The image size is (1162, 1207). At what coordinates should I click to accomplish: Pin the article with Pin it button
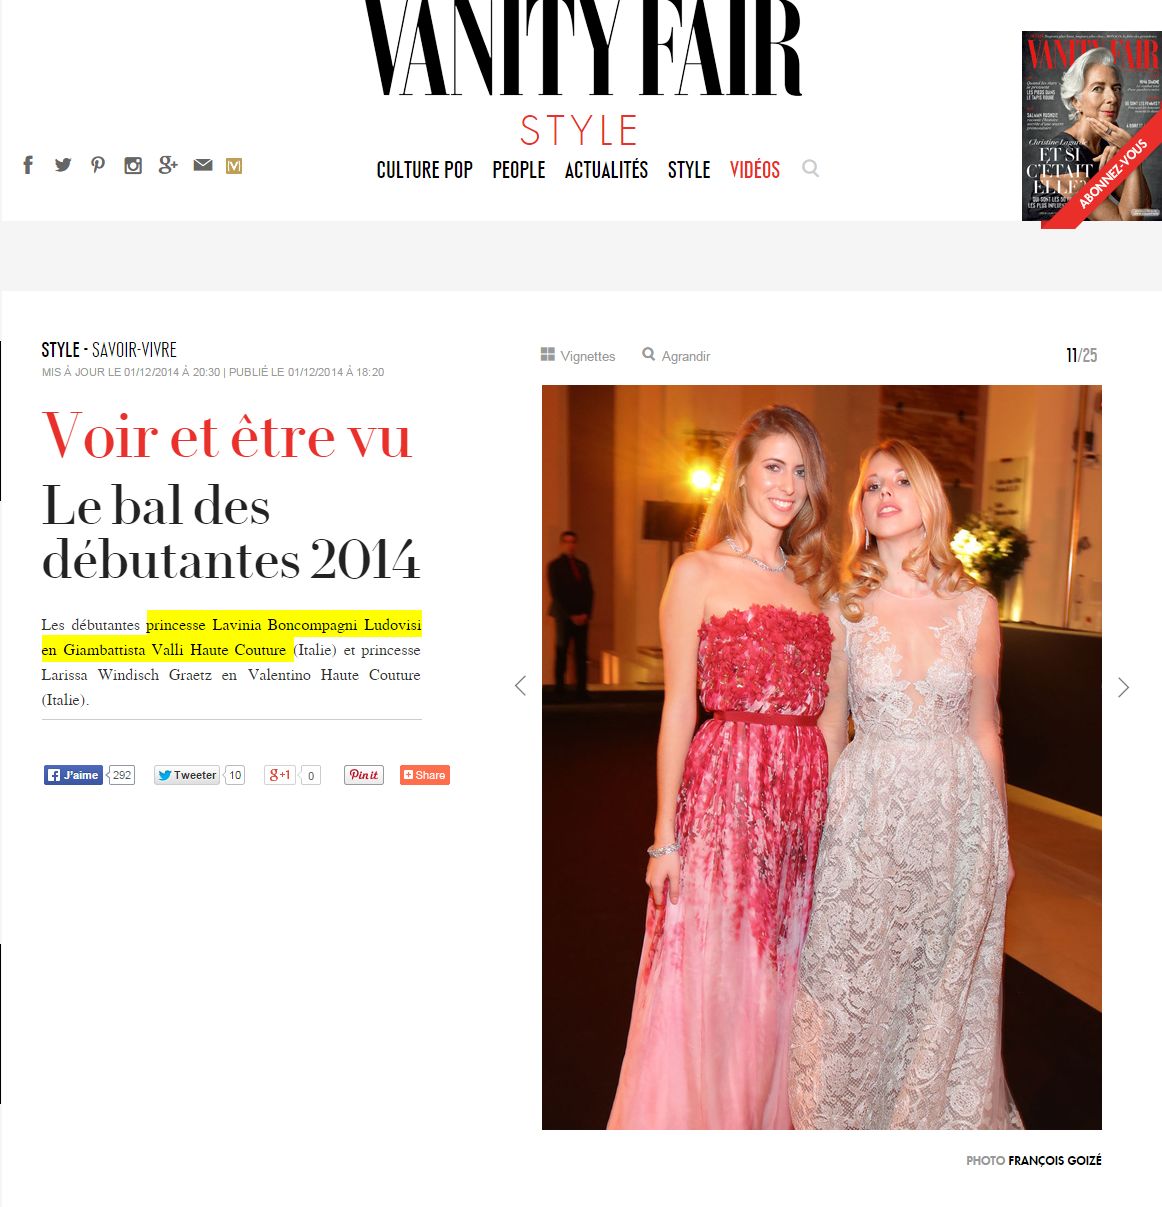click(x=364, y=775)
